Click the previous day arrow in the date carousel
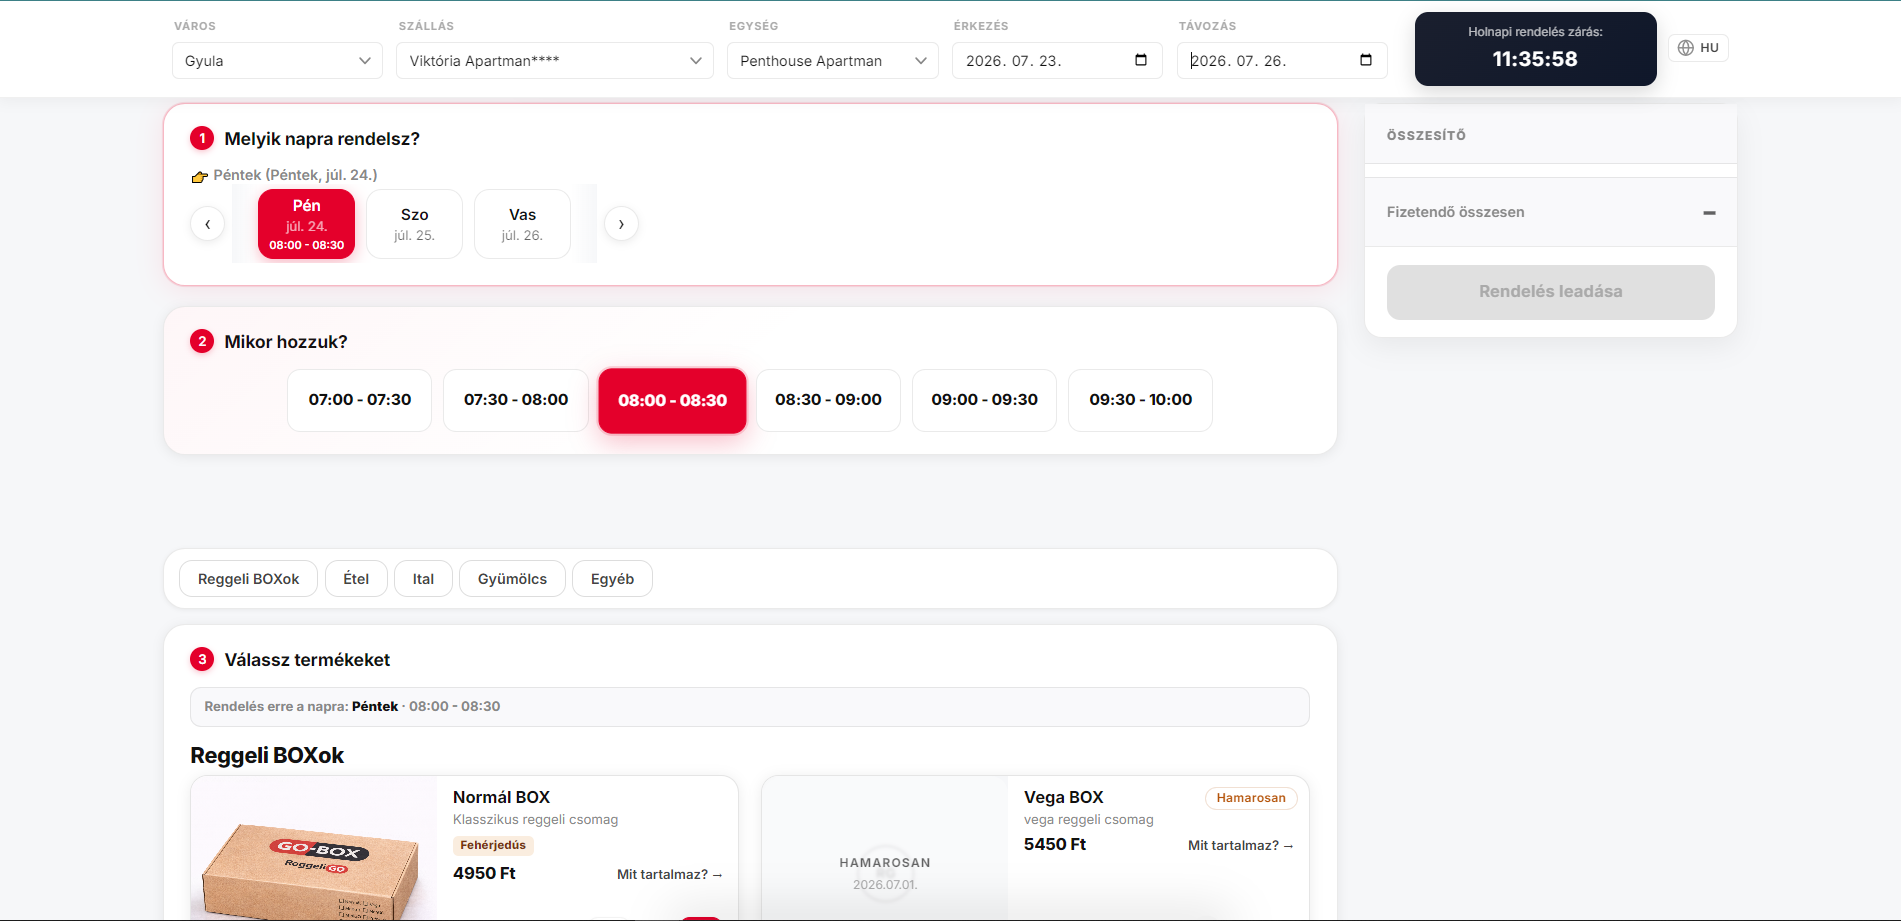Image resolution: width=1901 pixels, height=921 pixels. tap(207, 224)
